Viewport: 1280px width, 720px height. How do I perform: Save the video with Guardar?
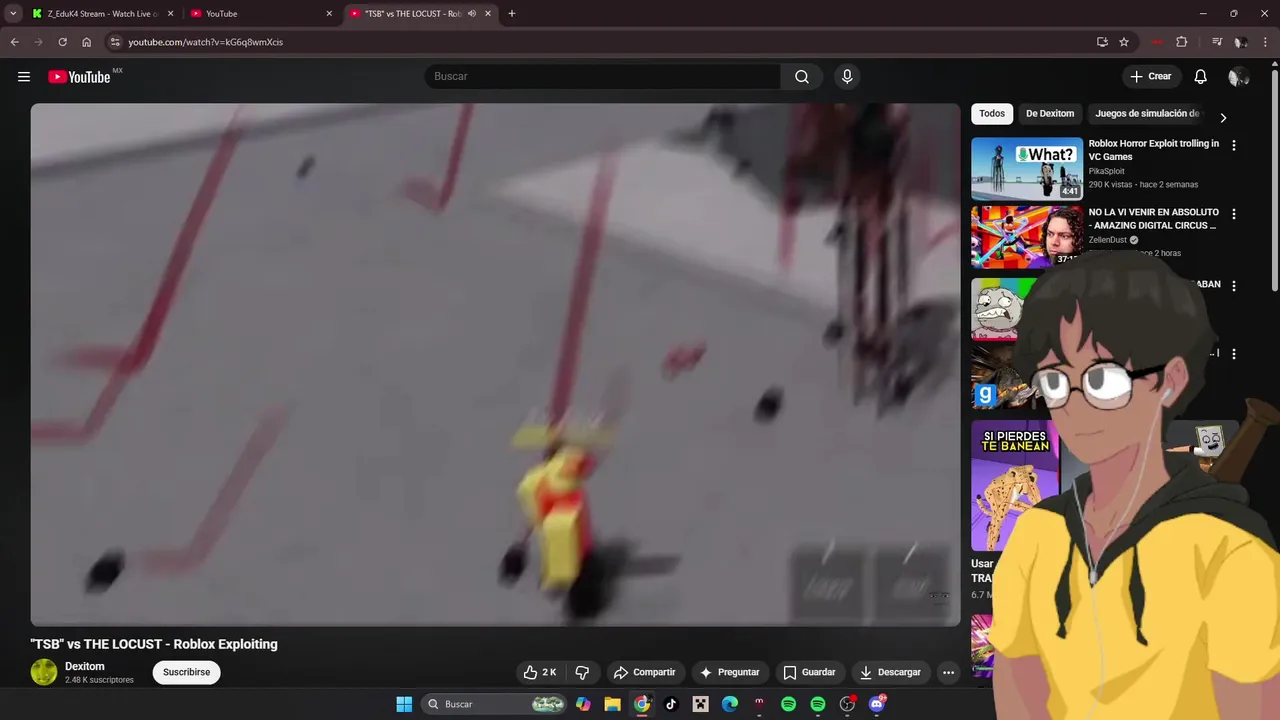tap(810, 673)
